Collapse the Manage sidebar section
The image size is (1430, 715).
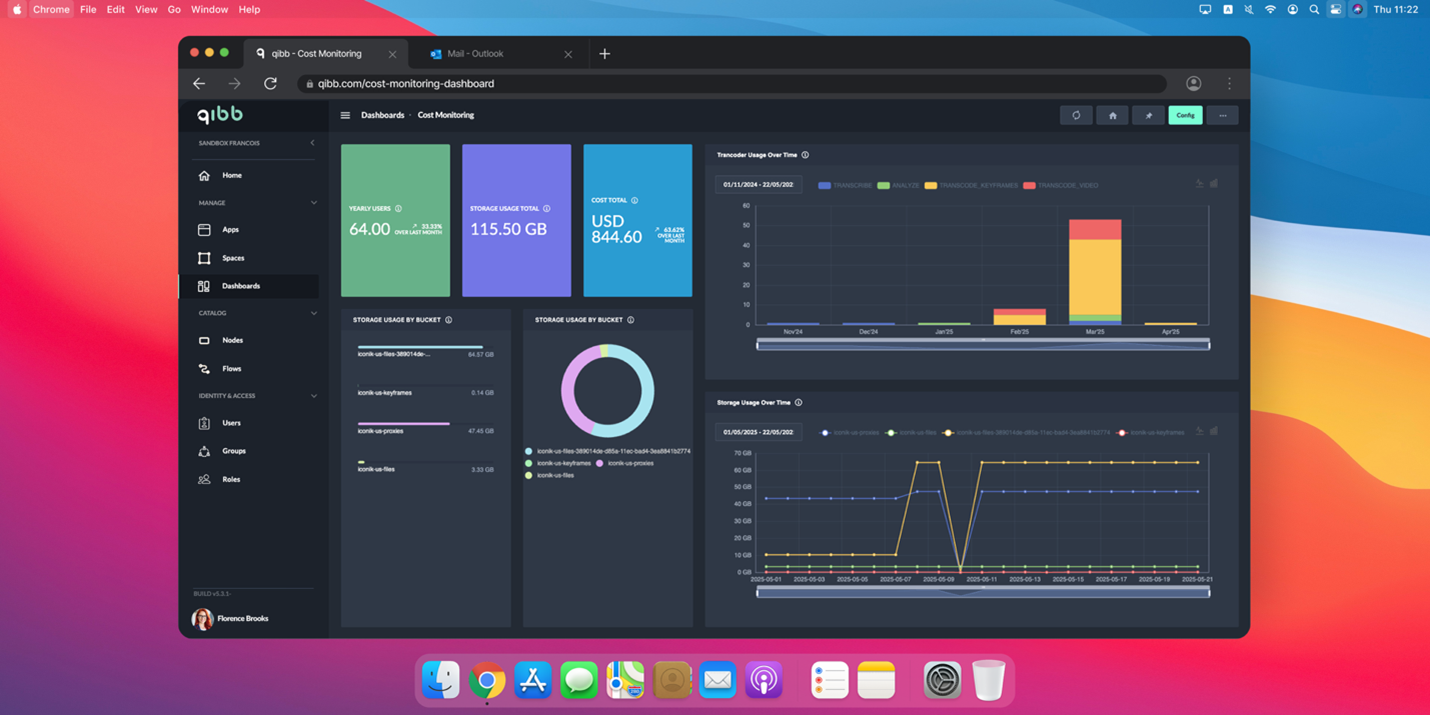(313, 203)
